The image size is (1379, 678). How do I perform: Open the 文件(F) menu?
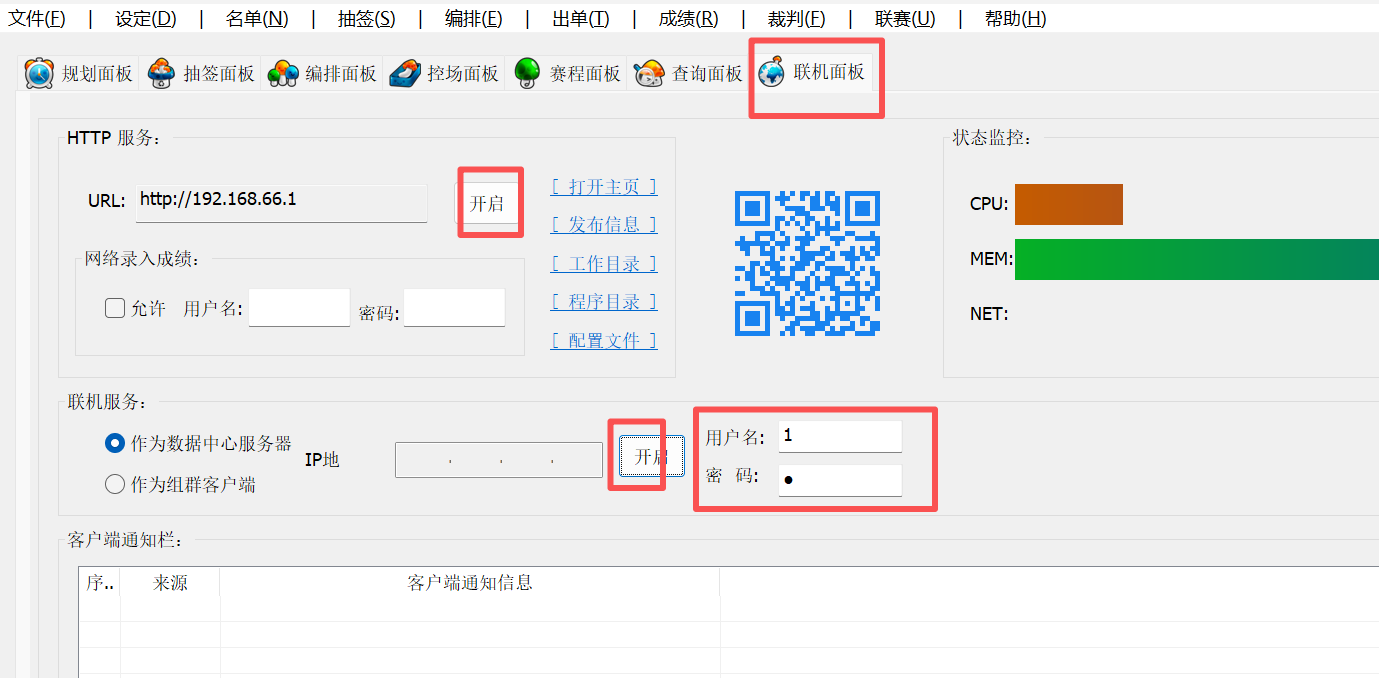tap(37, 18)
